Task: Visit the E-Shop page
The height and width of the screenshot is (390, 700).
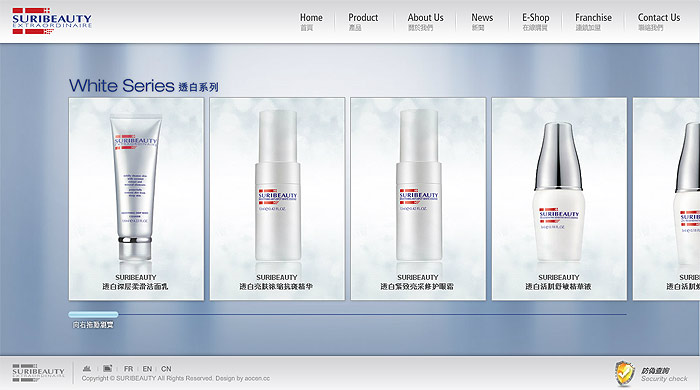Action: point(536,21)
